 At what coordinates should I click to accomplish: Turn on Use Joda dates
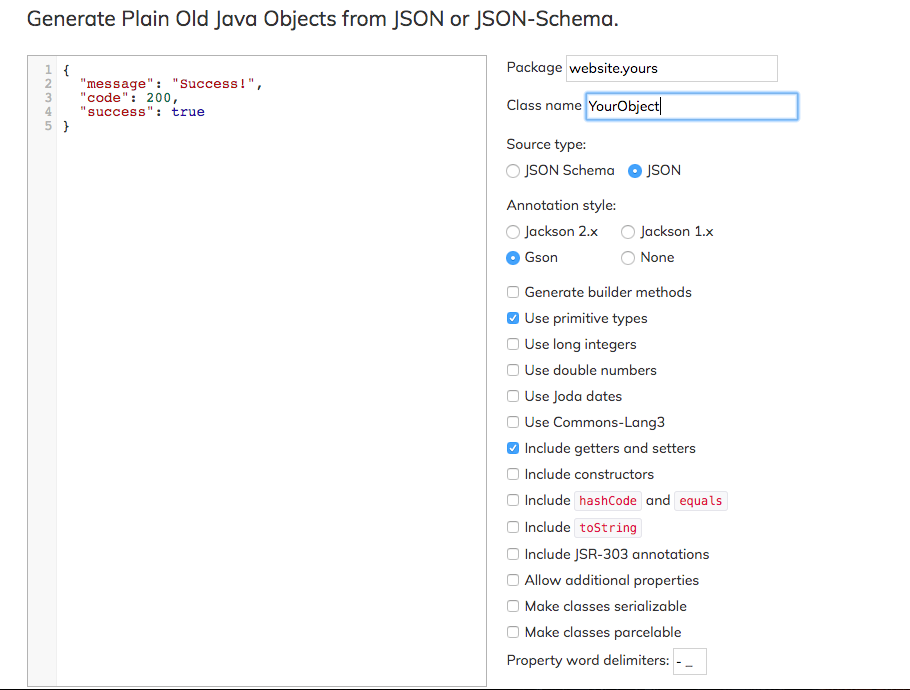click(514, 397)
